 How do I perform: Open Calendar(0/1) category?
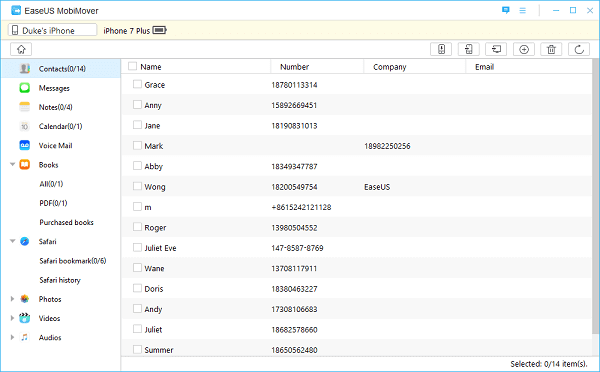tap(60, 126)
